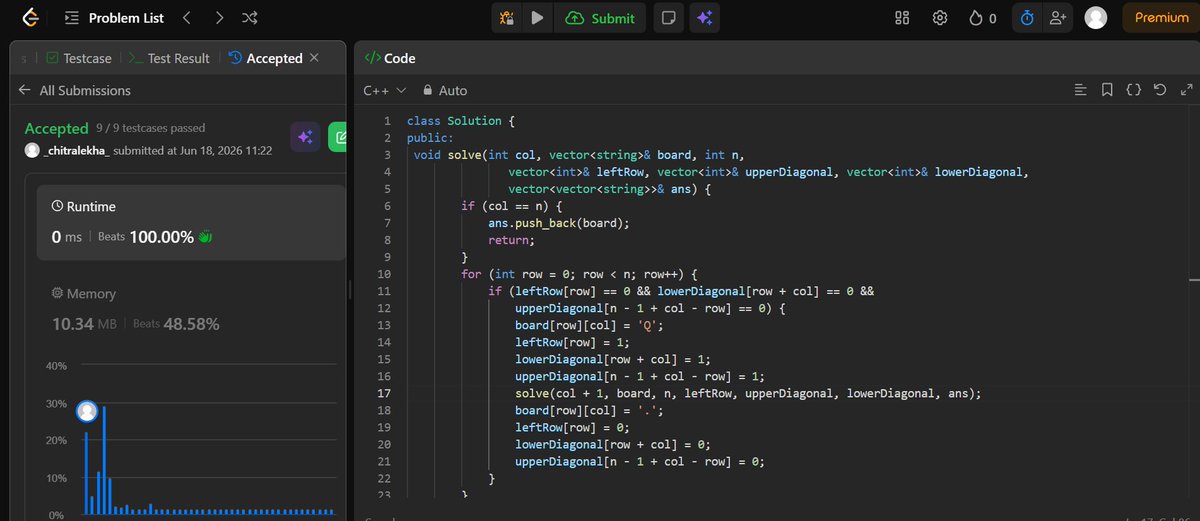
Task: Click "9 / 9 testcases passed" text
Action: pos(151,128)
